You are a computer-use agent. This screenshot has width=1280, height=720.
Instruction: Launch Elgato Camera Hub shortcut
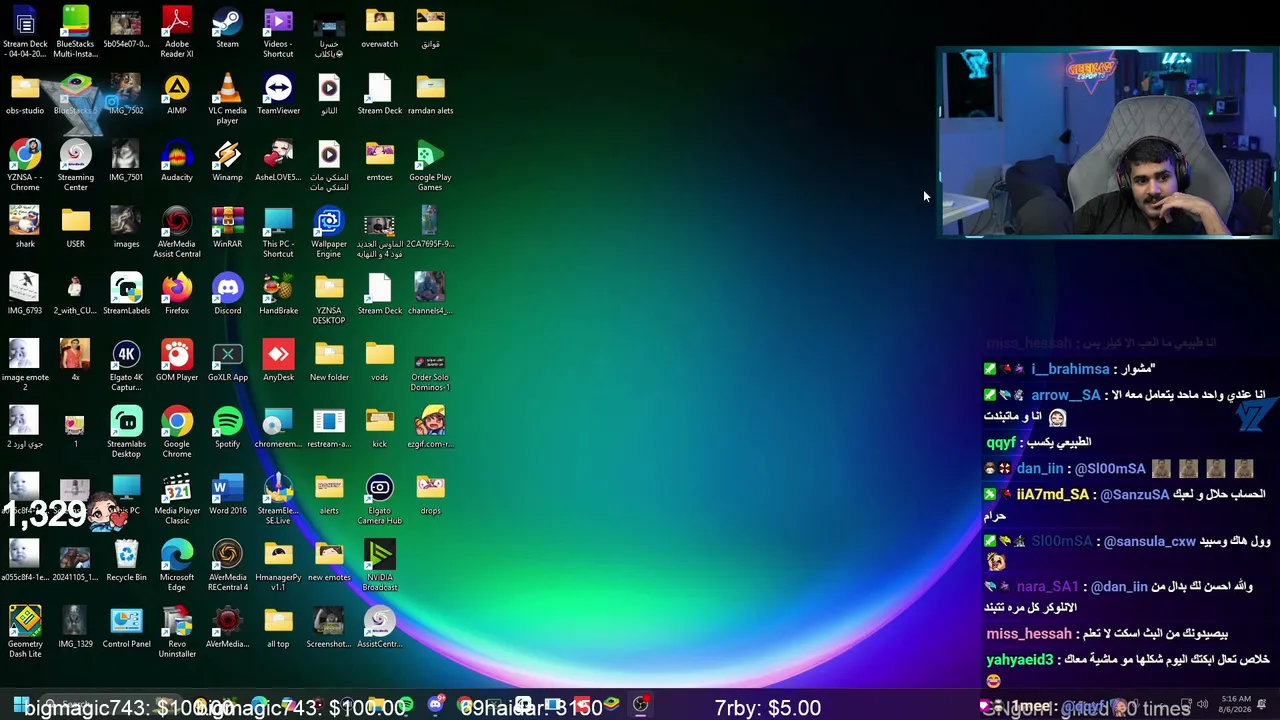coord(379,499)
